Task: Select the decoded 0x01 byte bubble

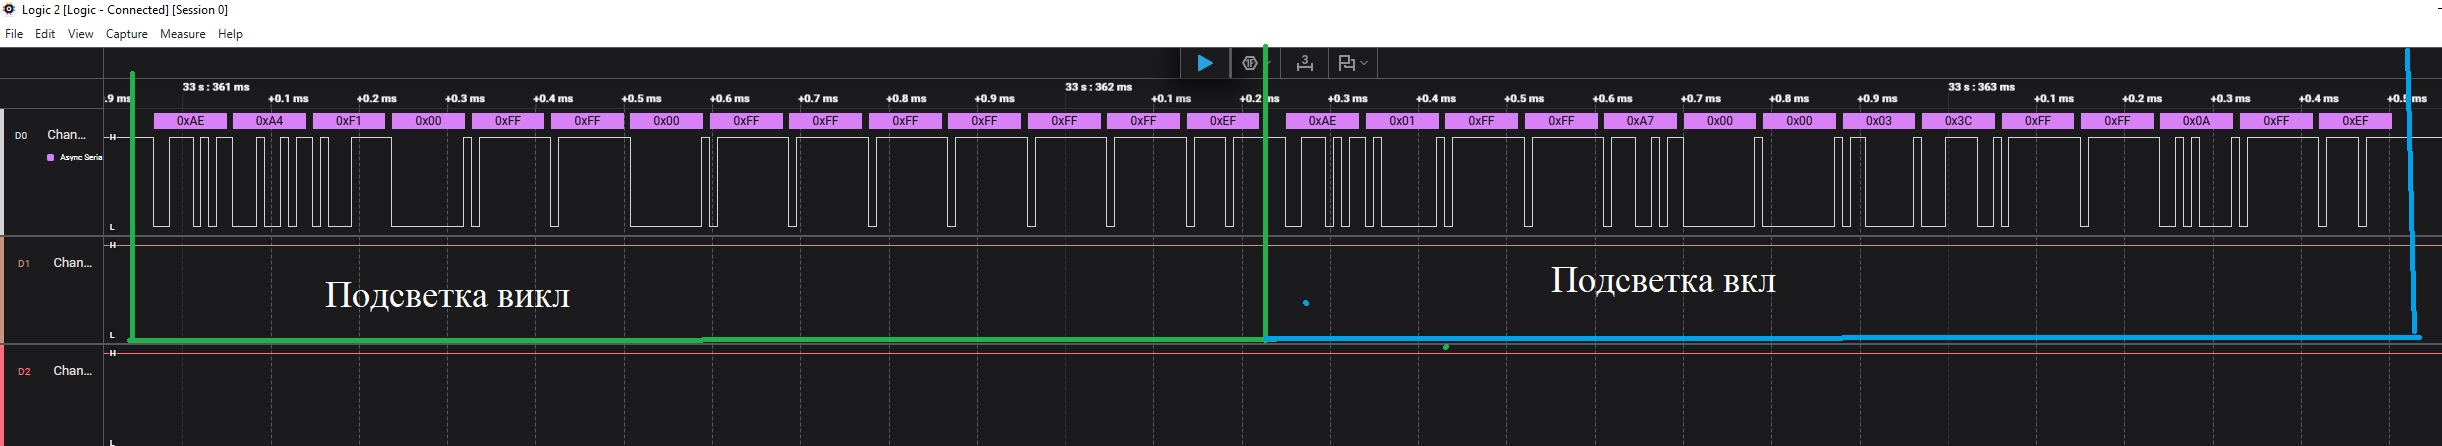Action: pos(1402,121)
